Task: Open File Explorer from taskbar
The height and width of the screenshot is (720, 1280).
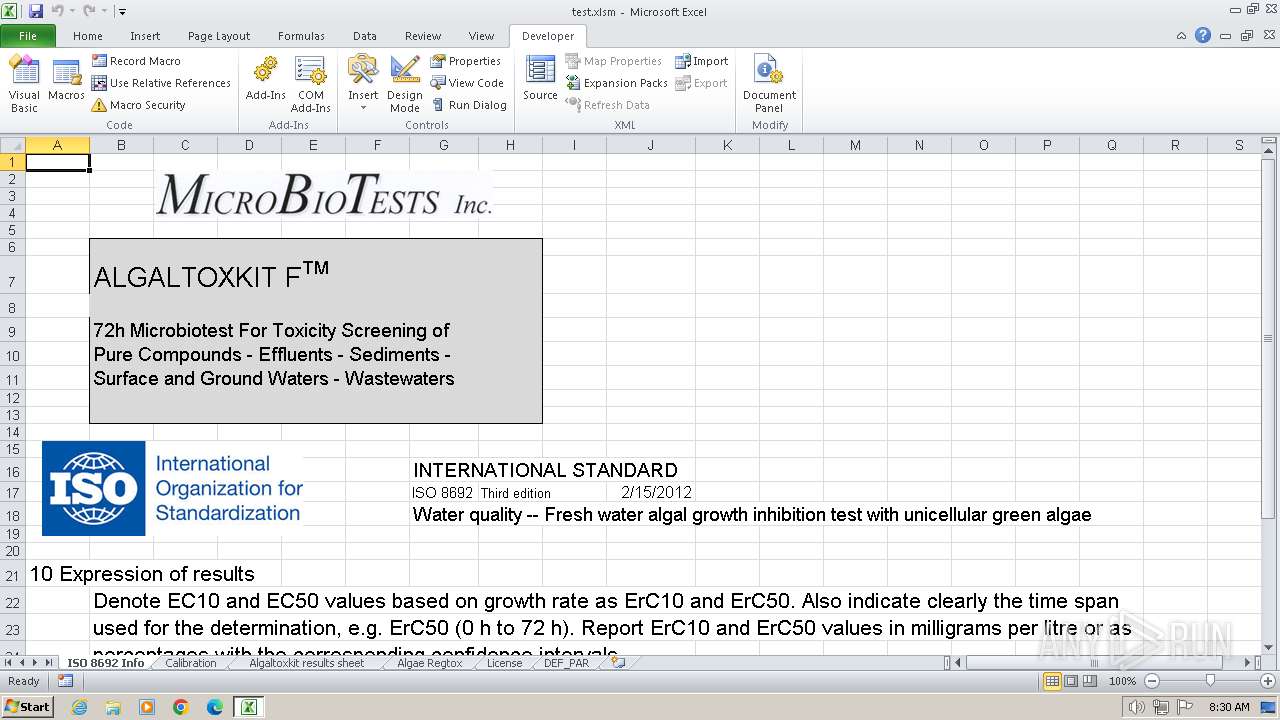Action: pos(113,707)
